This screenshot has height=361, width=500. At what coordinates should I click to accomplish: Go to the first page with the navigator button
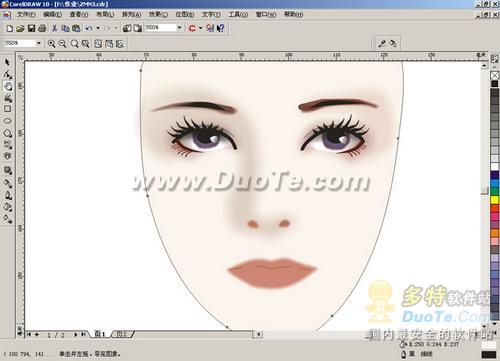tap(29, 334)
